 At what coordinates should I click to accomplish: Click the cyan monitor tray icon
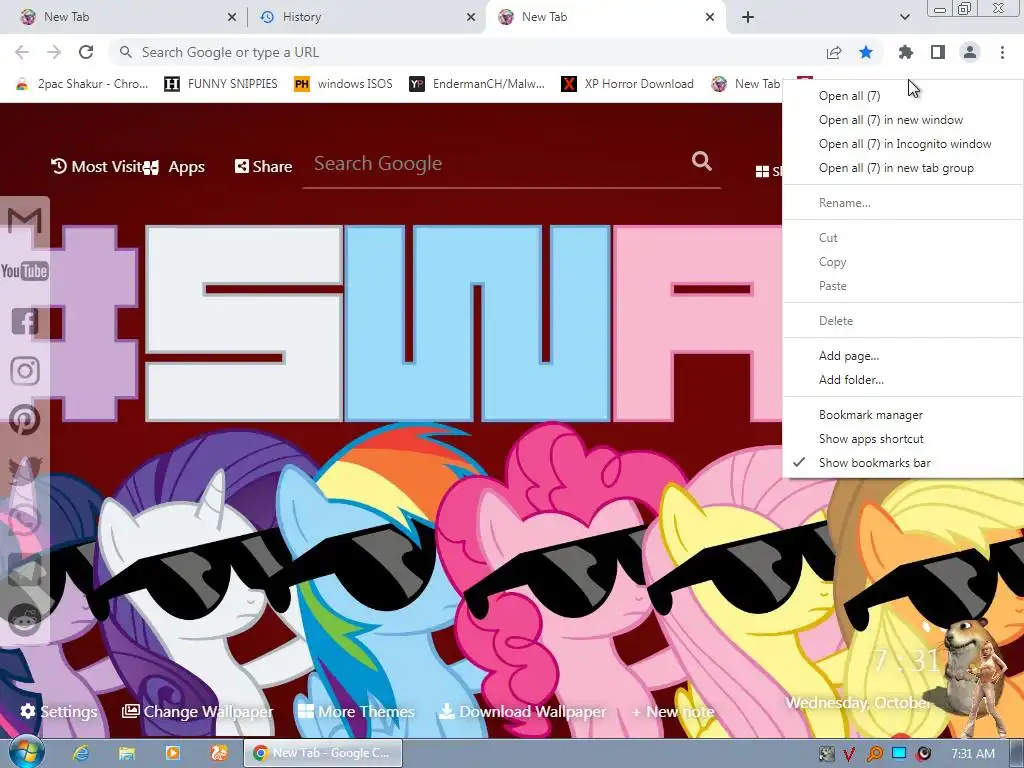pos(899,753)
